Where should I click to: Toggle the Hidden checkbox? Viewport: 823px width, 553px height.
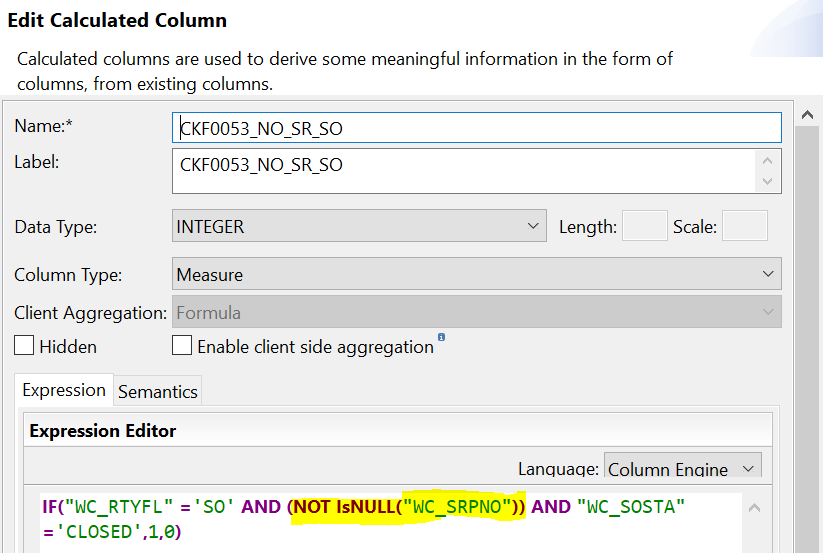coord(24,346)
